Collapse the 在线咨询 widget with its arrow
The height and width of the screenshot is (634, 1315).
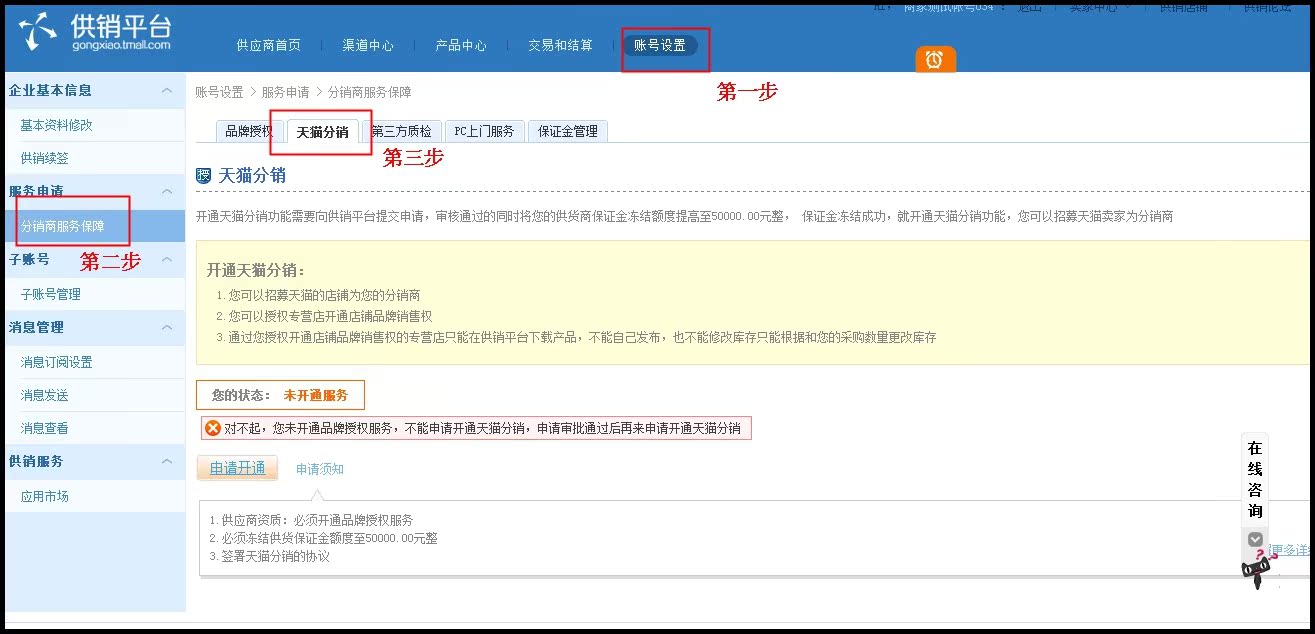1255,540
